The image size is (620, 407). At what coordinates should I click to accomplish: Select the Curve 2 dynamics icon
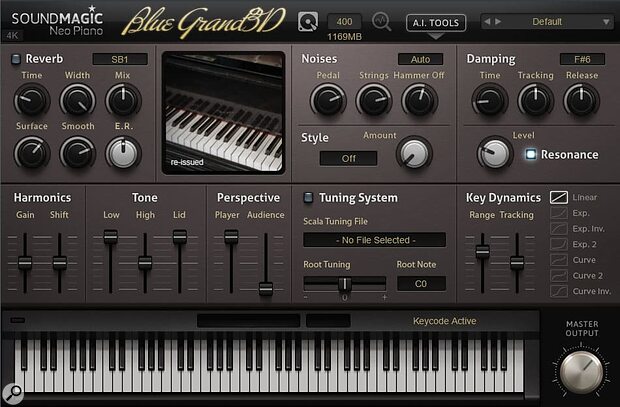click(x=559, y=276)
